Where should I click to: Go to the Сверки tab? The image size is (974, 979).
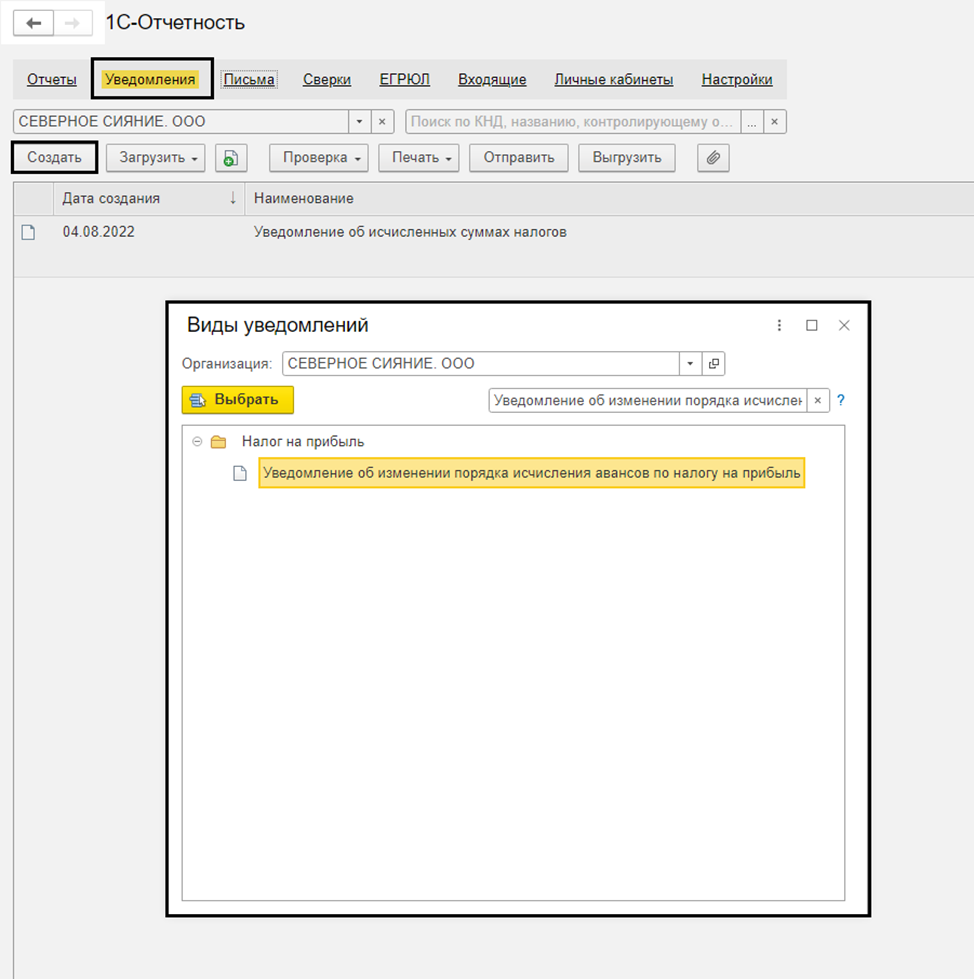327,80
